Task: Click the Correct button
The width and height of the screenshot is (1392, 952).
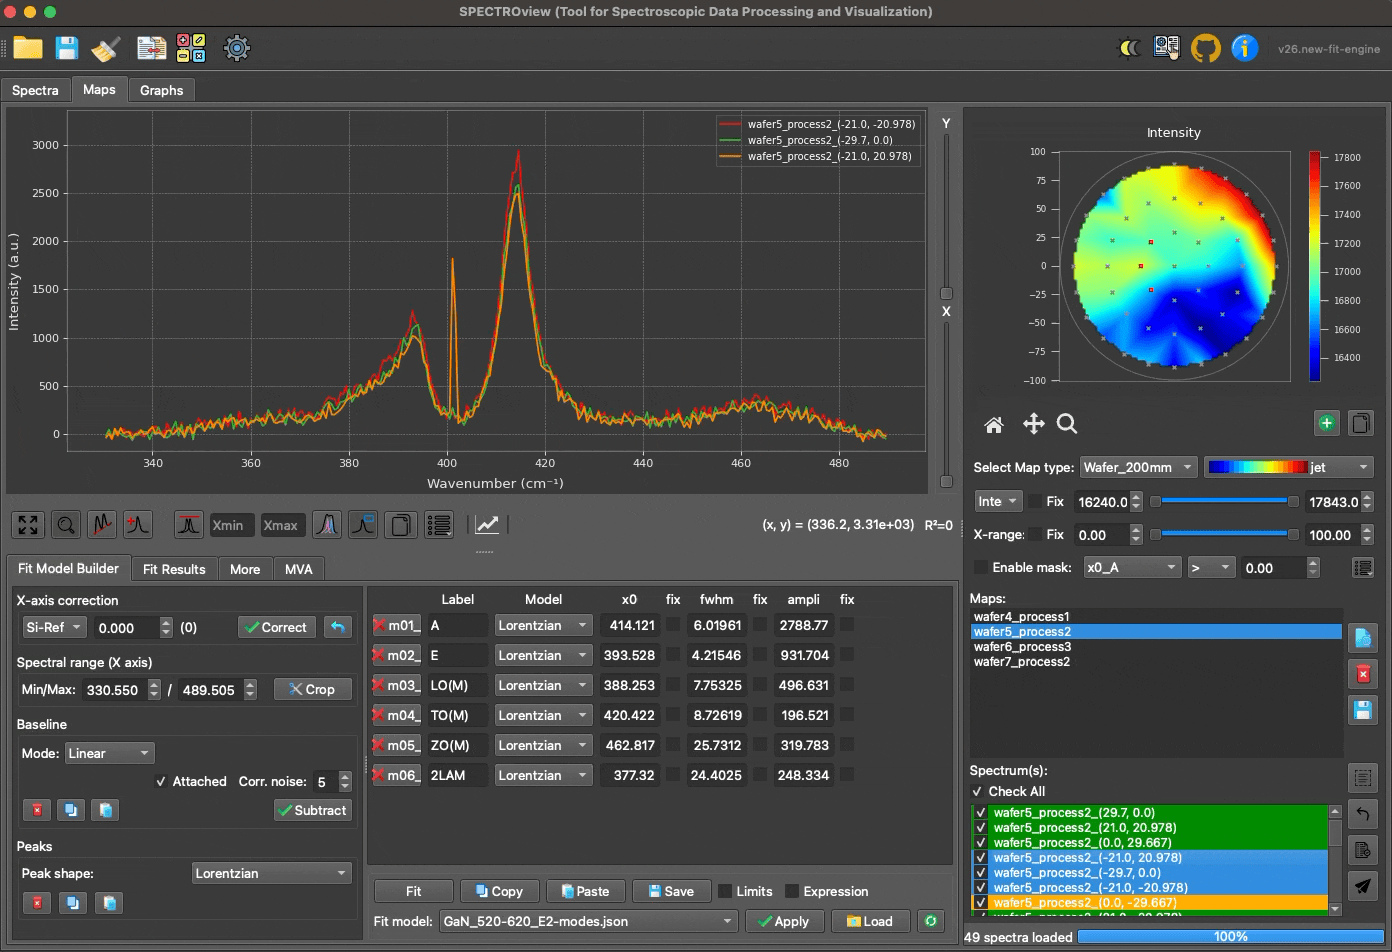Action: click(277, 627)
